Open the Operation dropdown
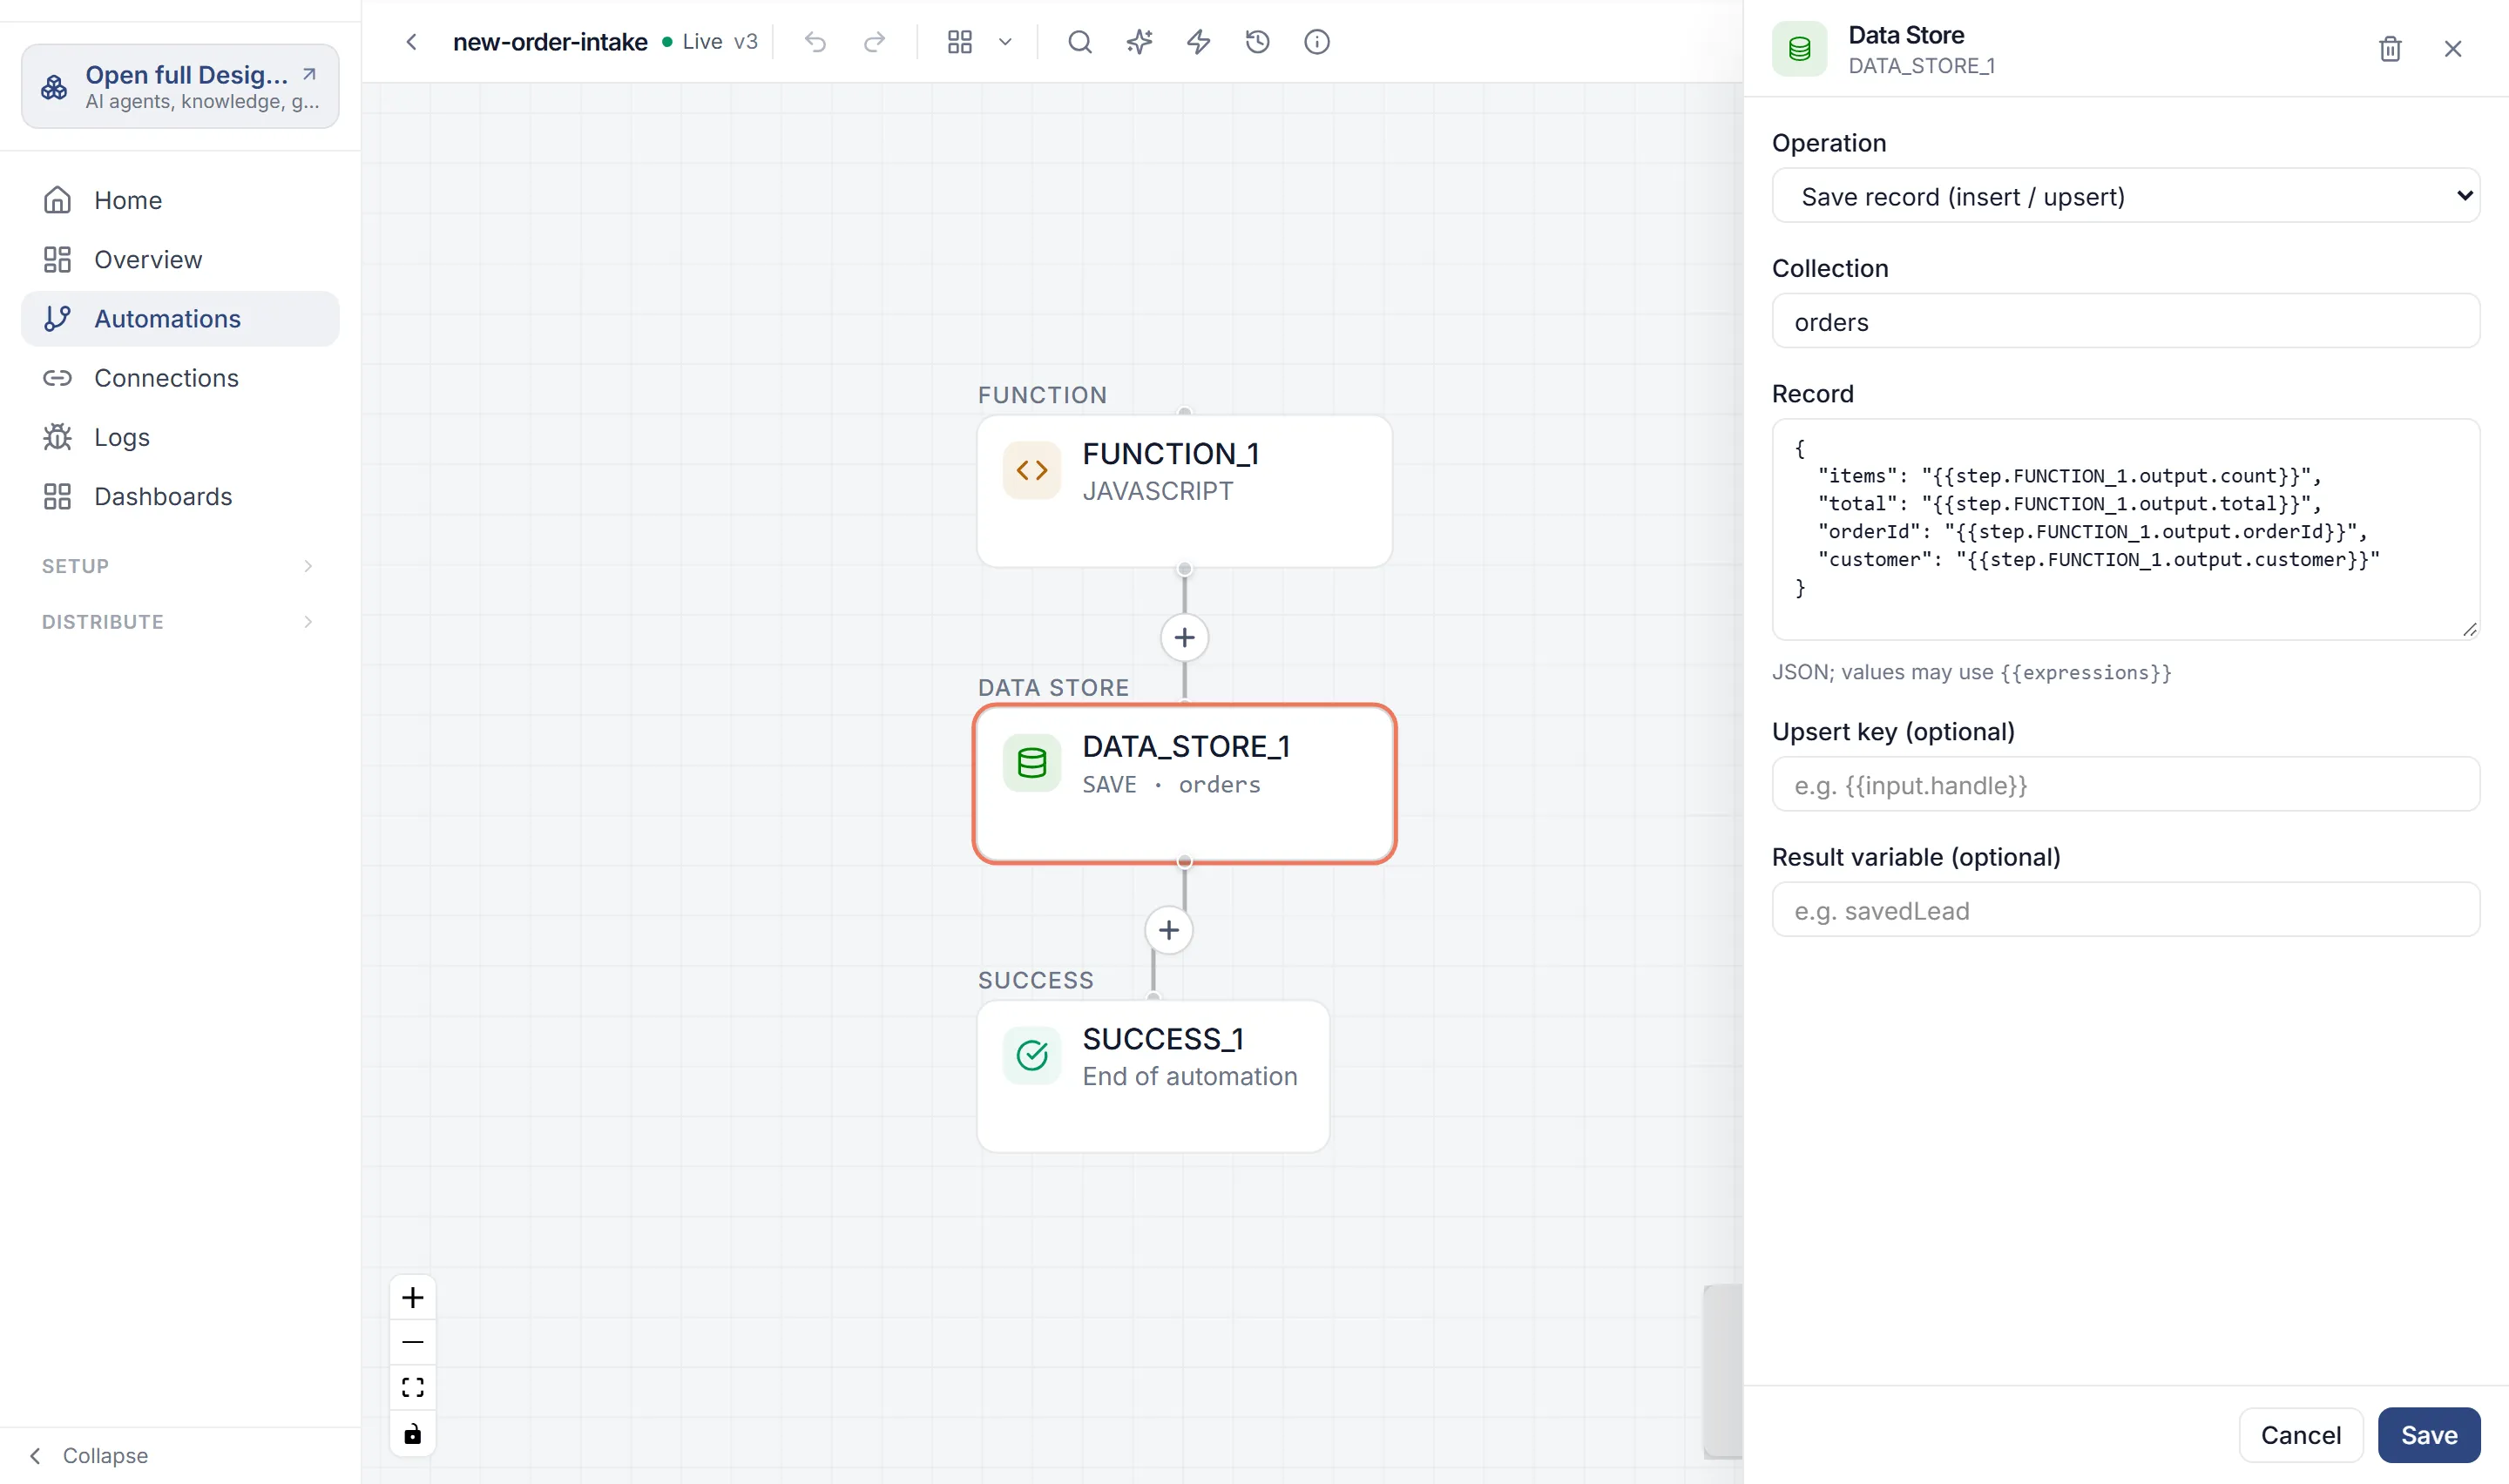This screenshot has height=1484, width=2509. click(x=2125, y=196)
